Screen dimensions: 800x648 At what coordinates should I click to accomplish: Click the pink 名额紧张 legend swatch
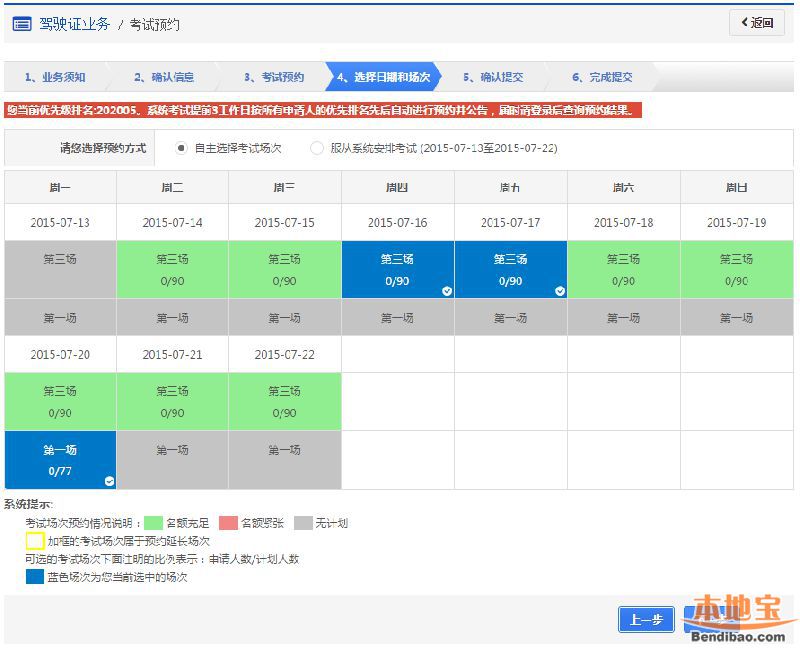pos(228,523)
